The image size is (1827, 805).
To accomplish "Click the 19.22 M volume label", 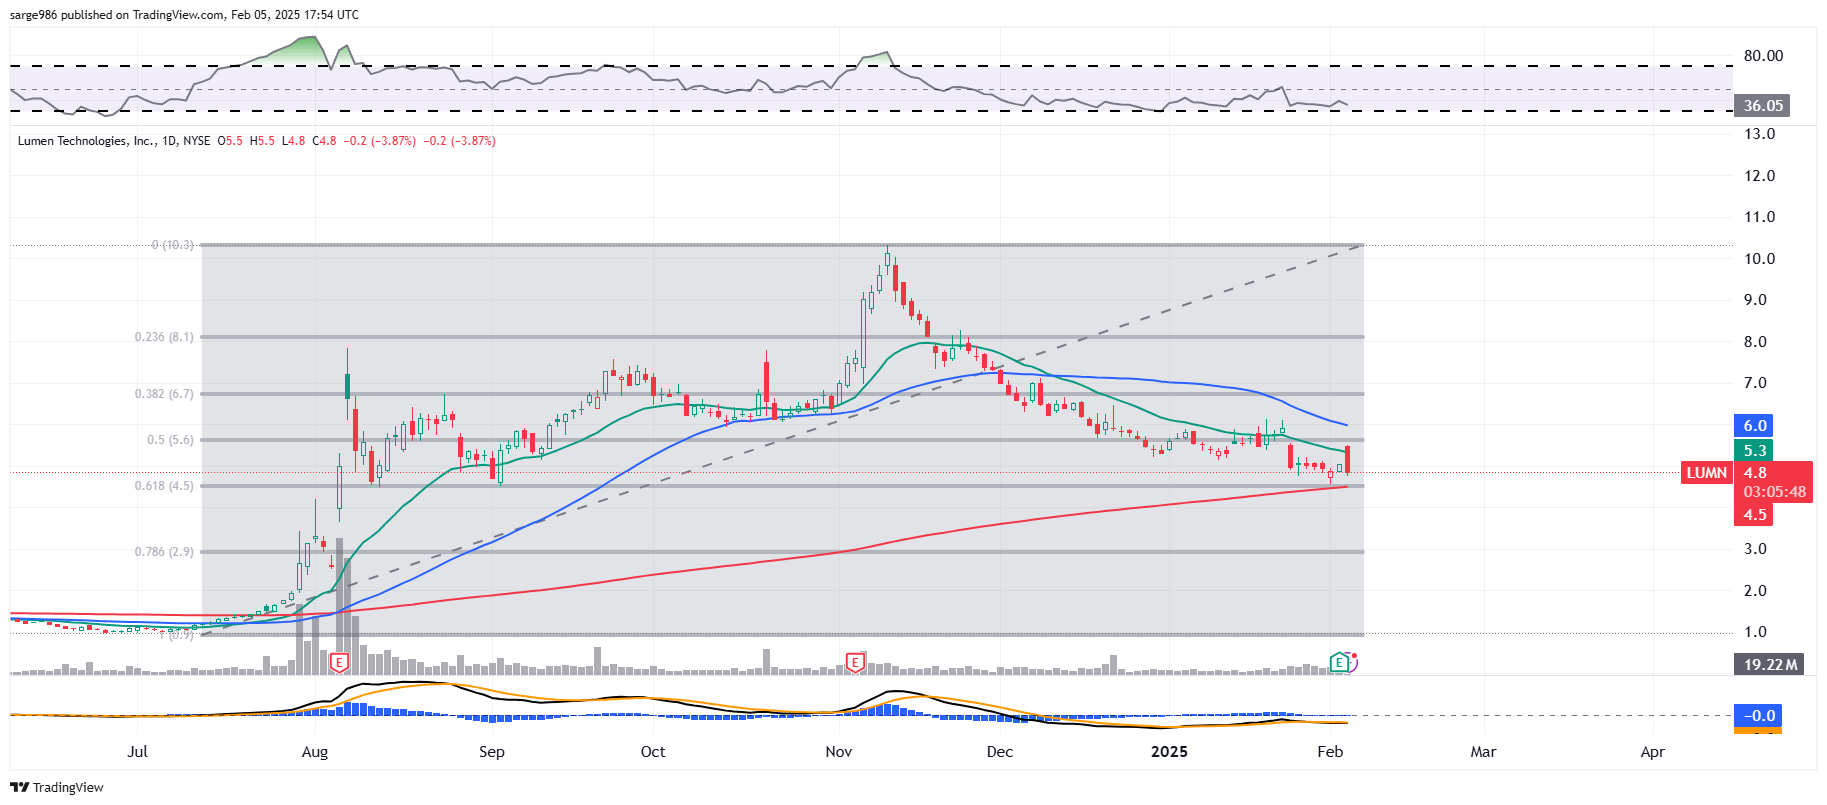I will 1769,664.
